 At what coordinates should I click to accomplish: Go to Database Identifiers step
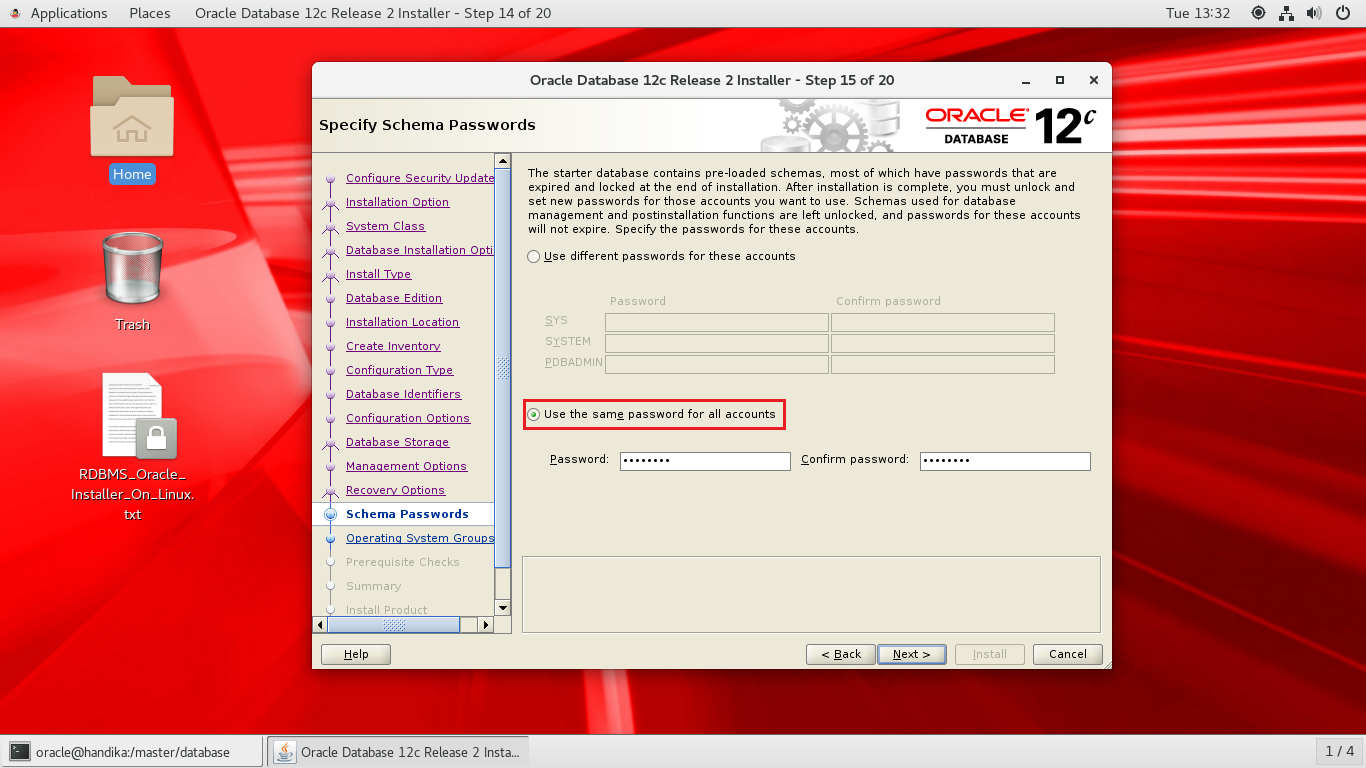[403, 394]
